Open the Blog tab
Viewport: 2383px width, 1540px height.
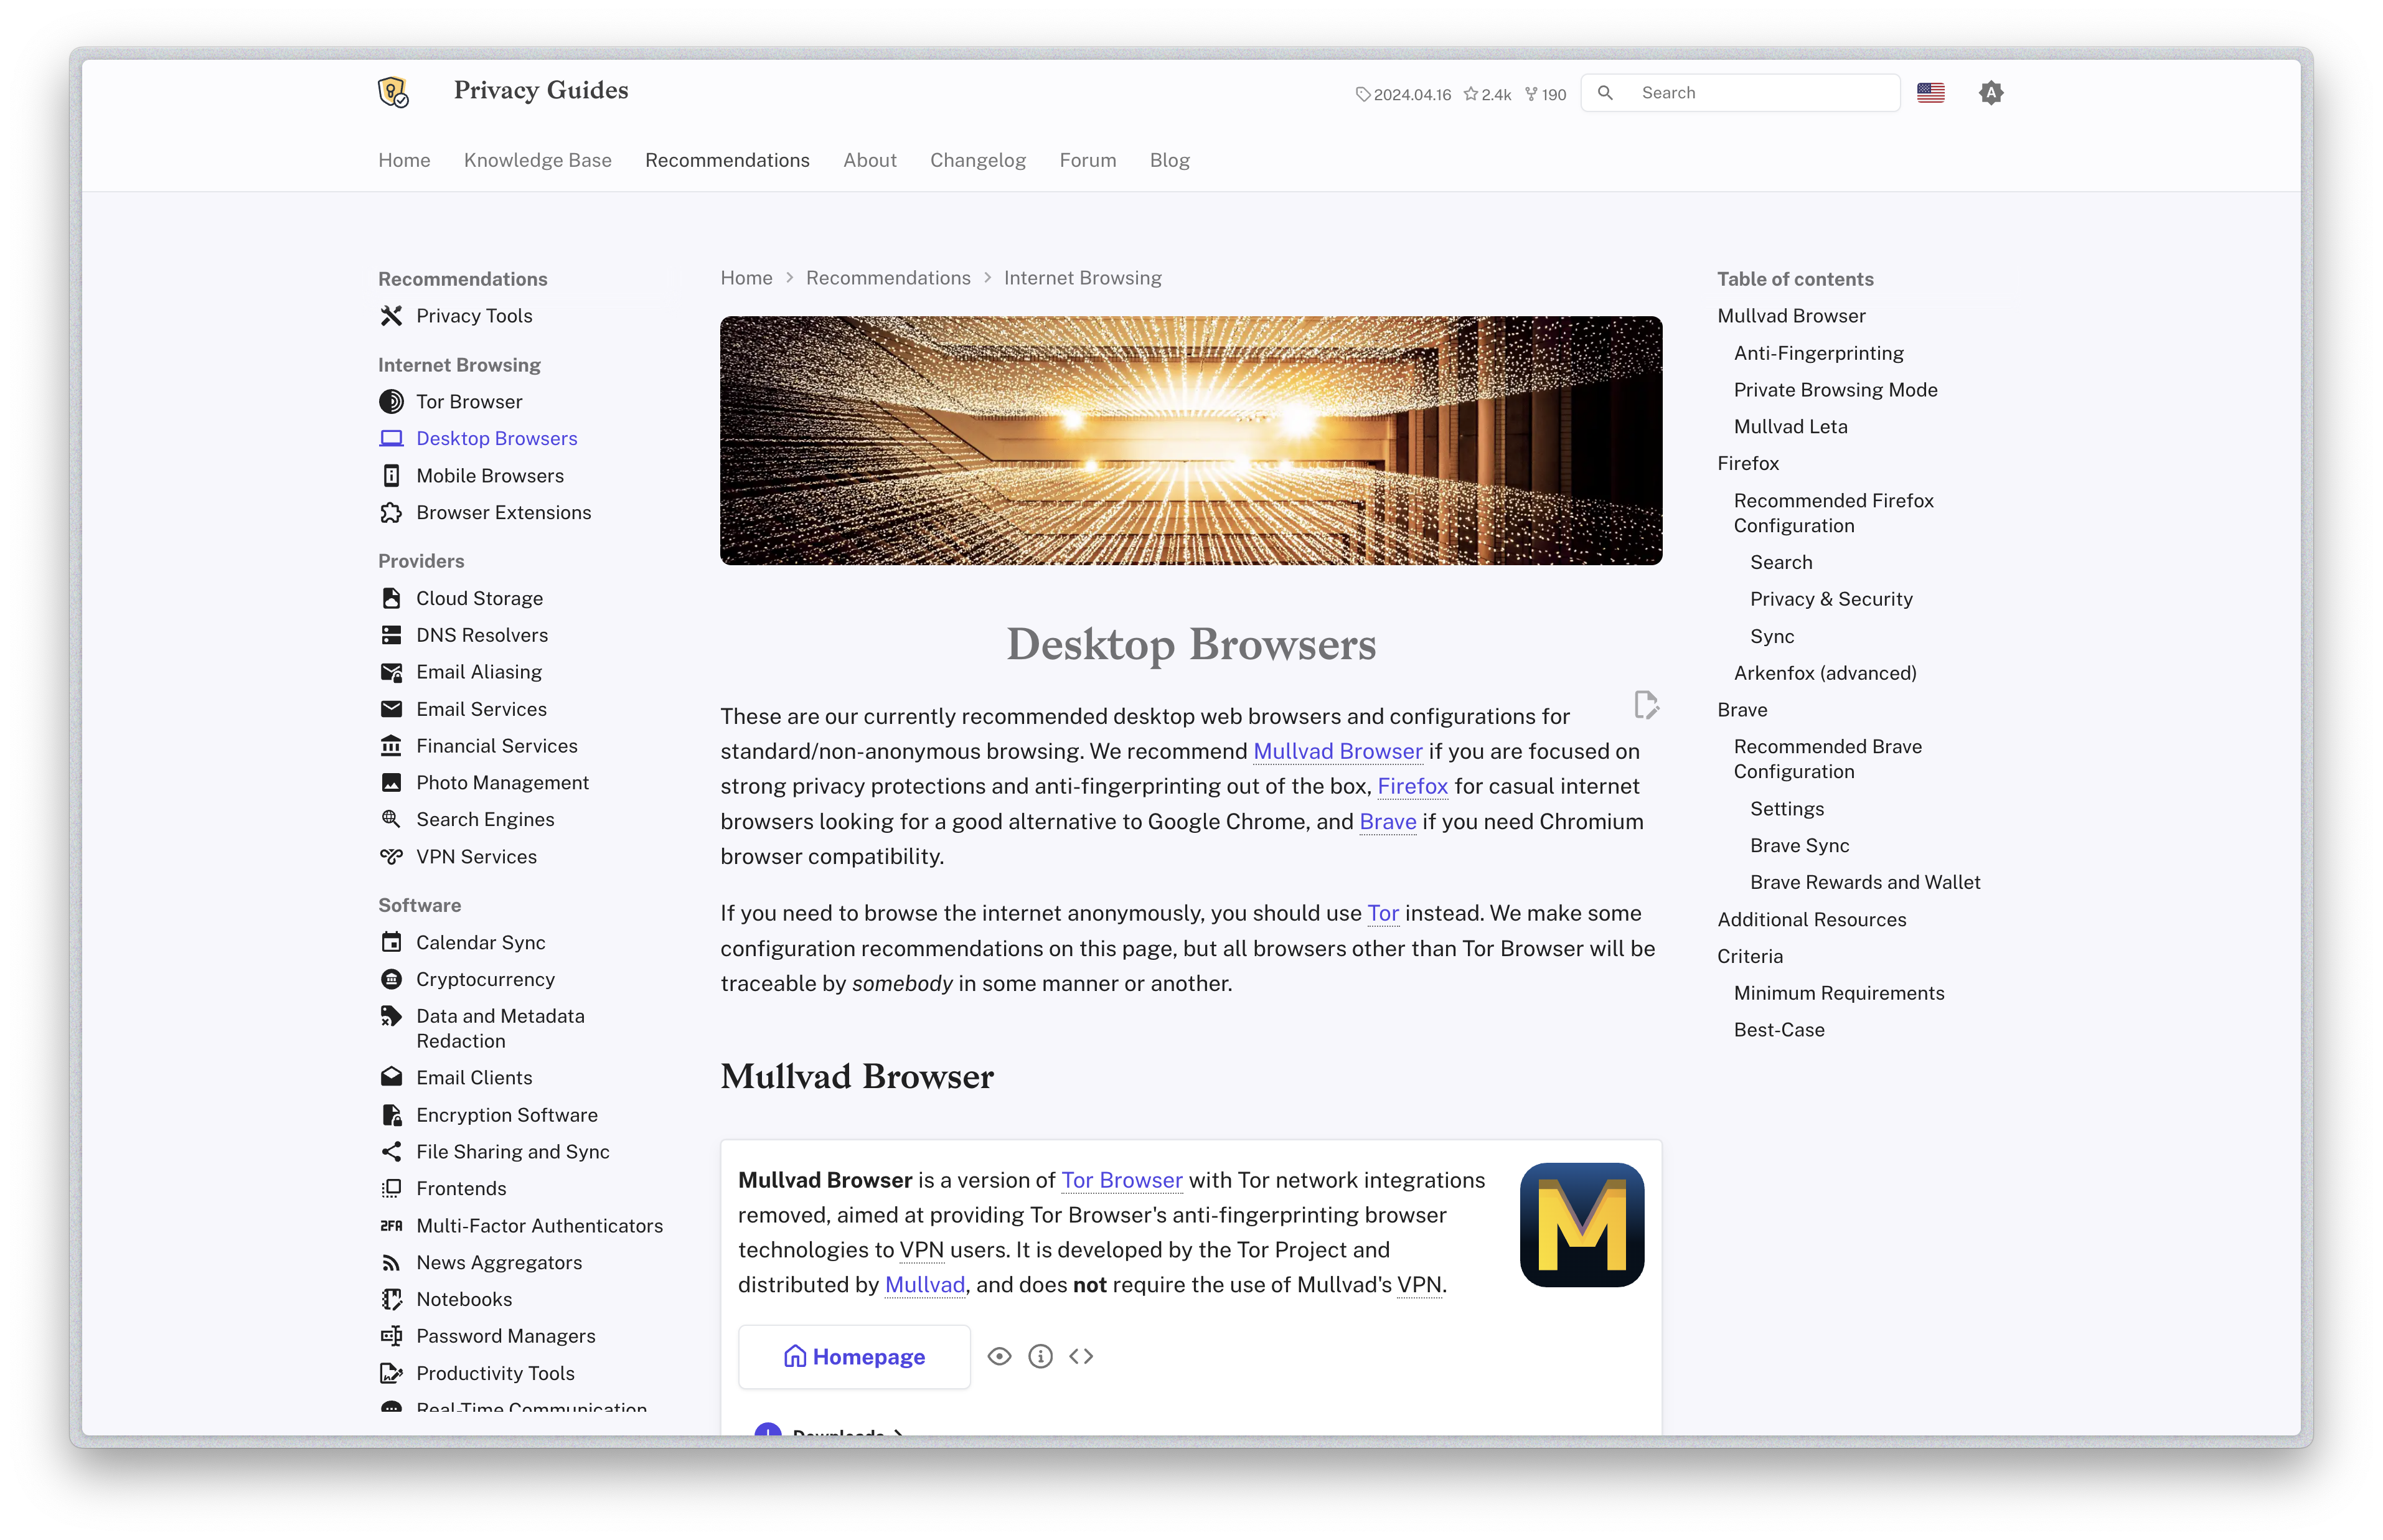[x=1170, y=160]
